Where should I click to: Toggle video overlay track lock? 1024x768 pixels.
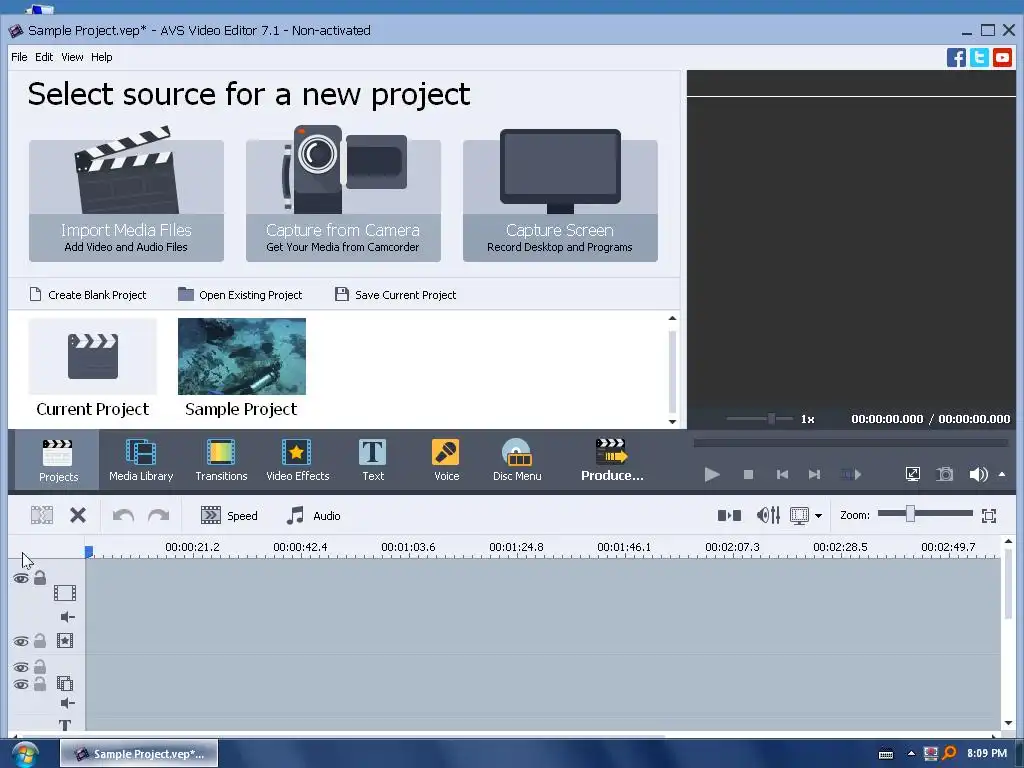pos(40,684)
